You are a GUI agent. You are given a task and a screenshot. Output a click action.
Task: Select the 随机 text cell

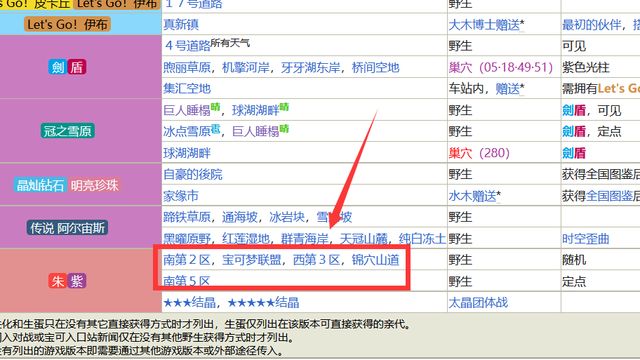tap(574, 260)
